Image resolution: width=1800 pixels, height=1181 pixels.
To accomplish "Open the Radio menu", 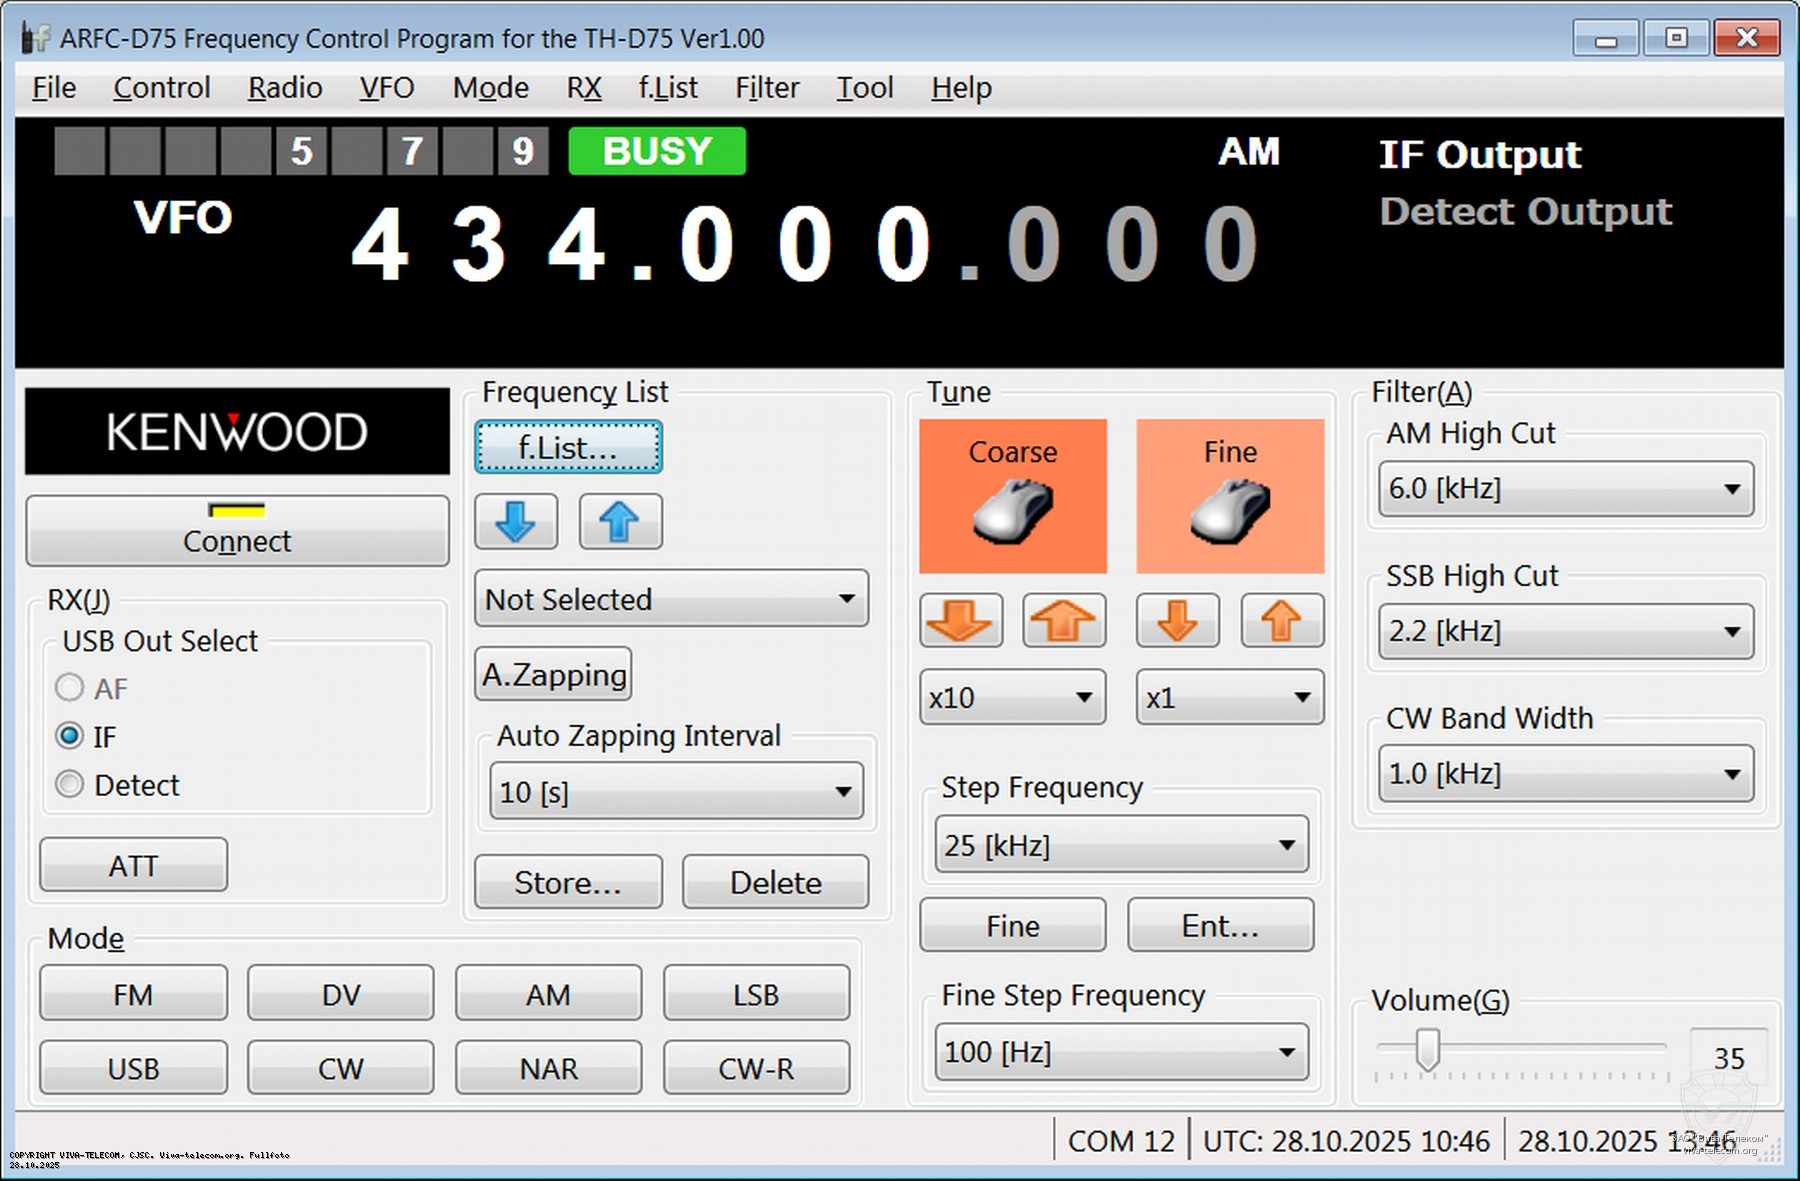I will (x=284, y=88).
